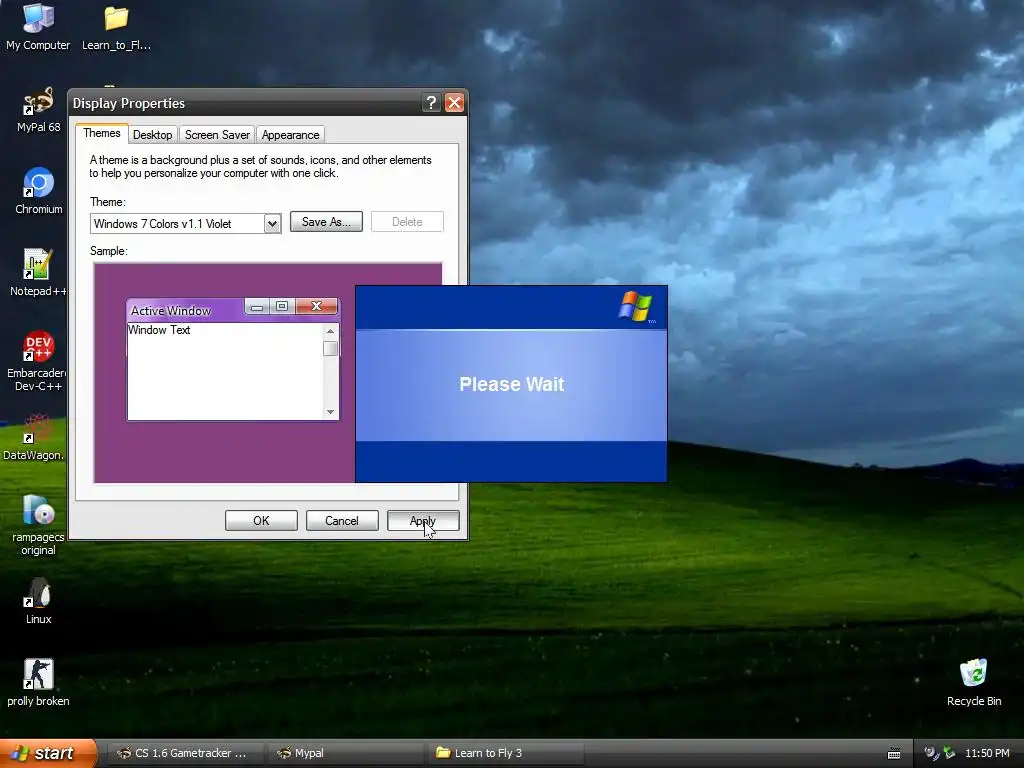The image size is (1024, 768).
Task: Switch to CS 1.6 Gametracker taskbar window
Action: [x=185, y=753]
